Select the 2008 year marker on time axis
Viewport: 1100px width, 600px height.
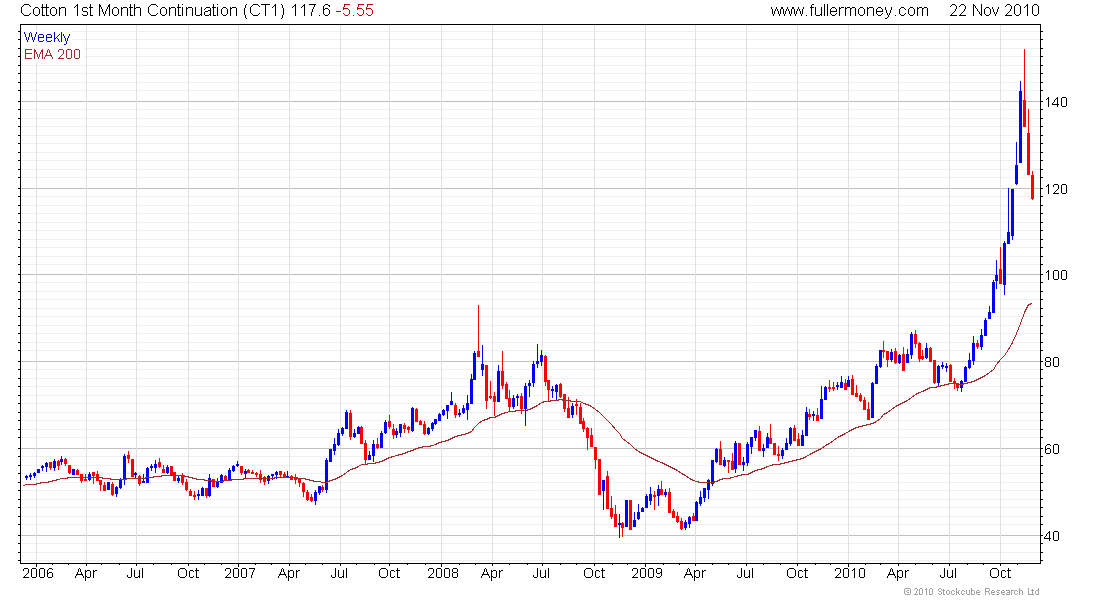pyautogui.click(x=442, y=574)
